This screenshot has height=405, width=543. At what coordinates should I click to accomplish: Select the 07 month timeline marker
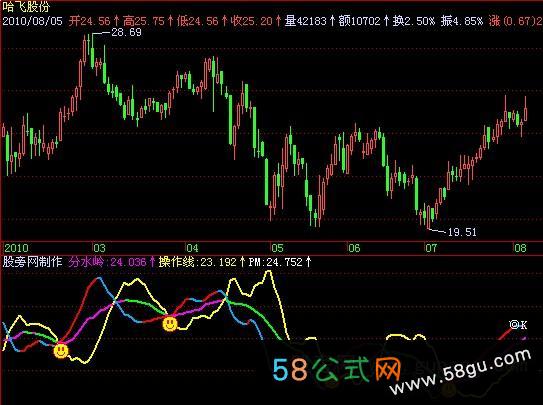pos(431,248)
